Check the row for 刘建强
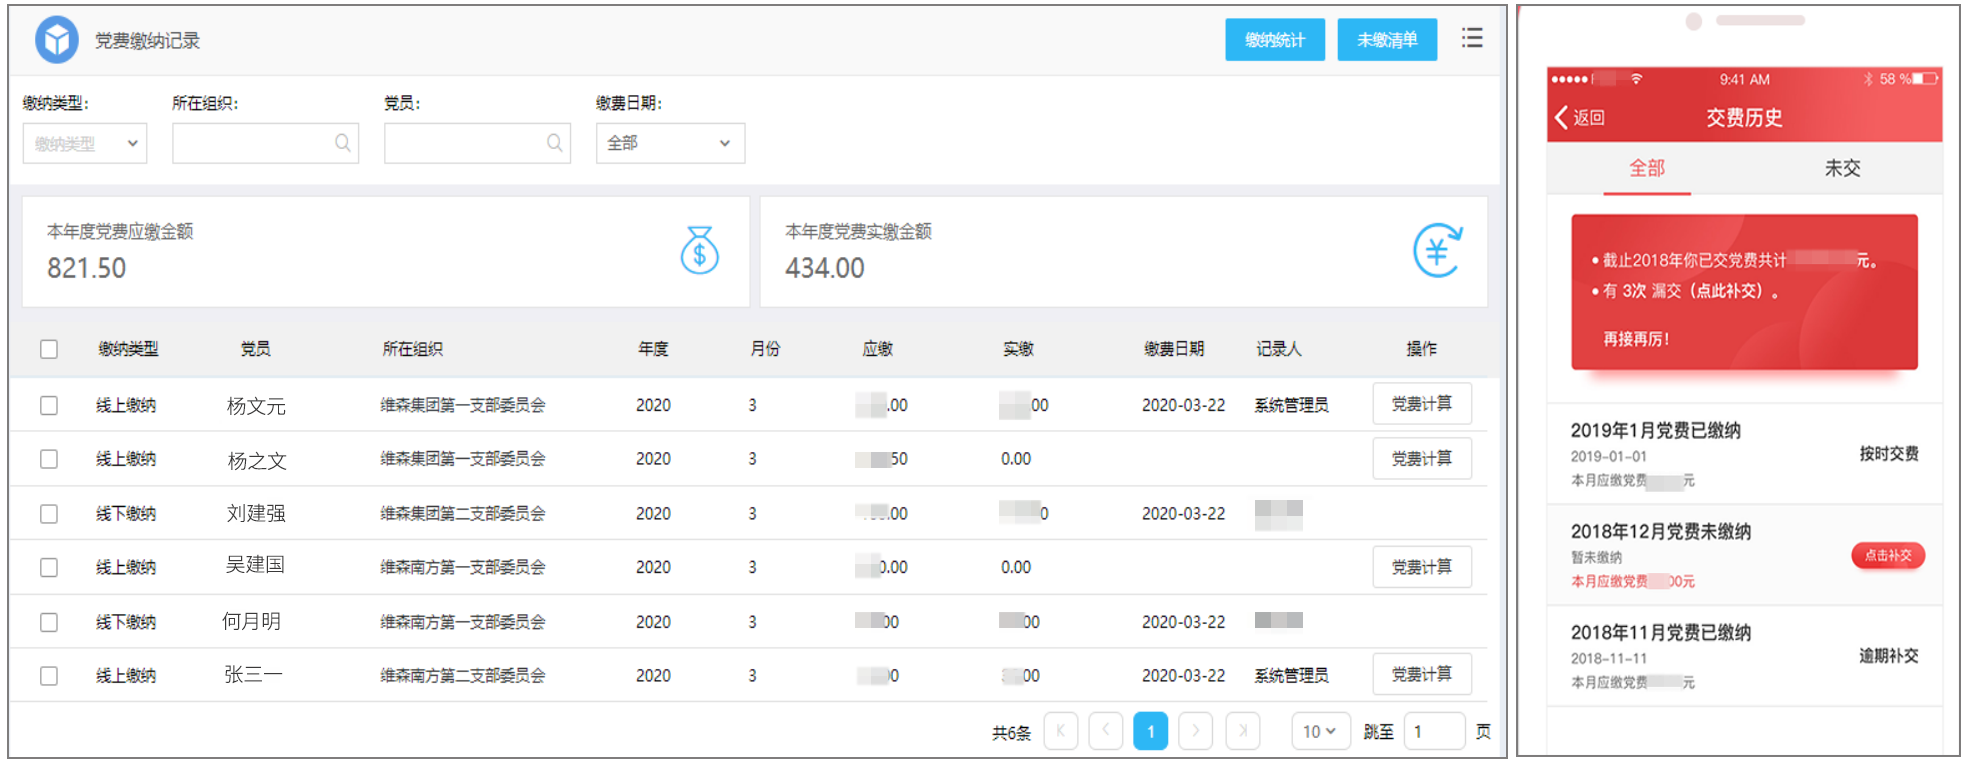The image size is (1970, 765). pos(49,514)
